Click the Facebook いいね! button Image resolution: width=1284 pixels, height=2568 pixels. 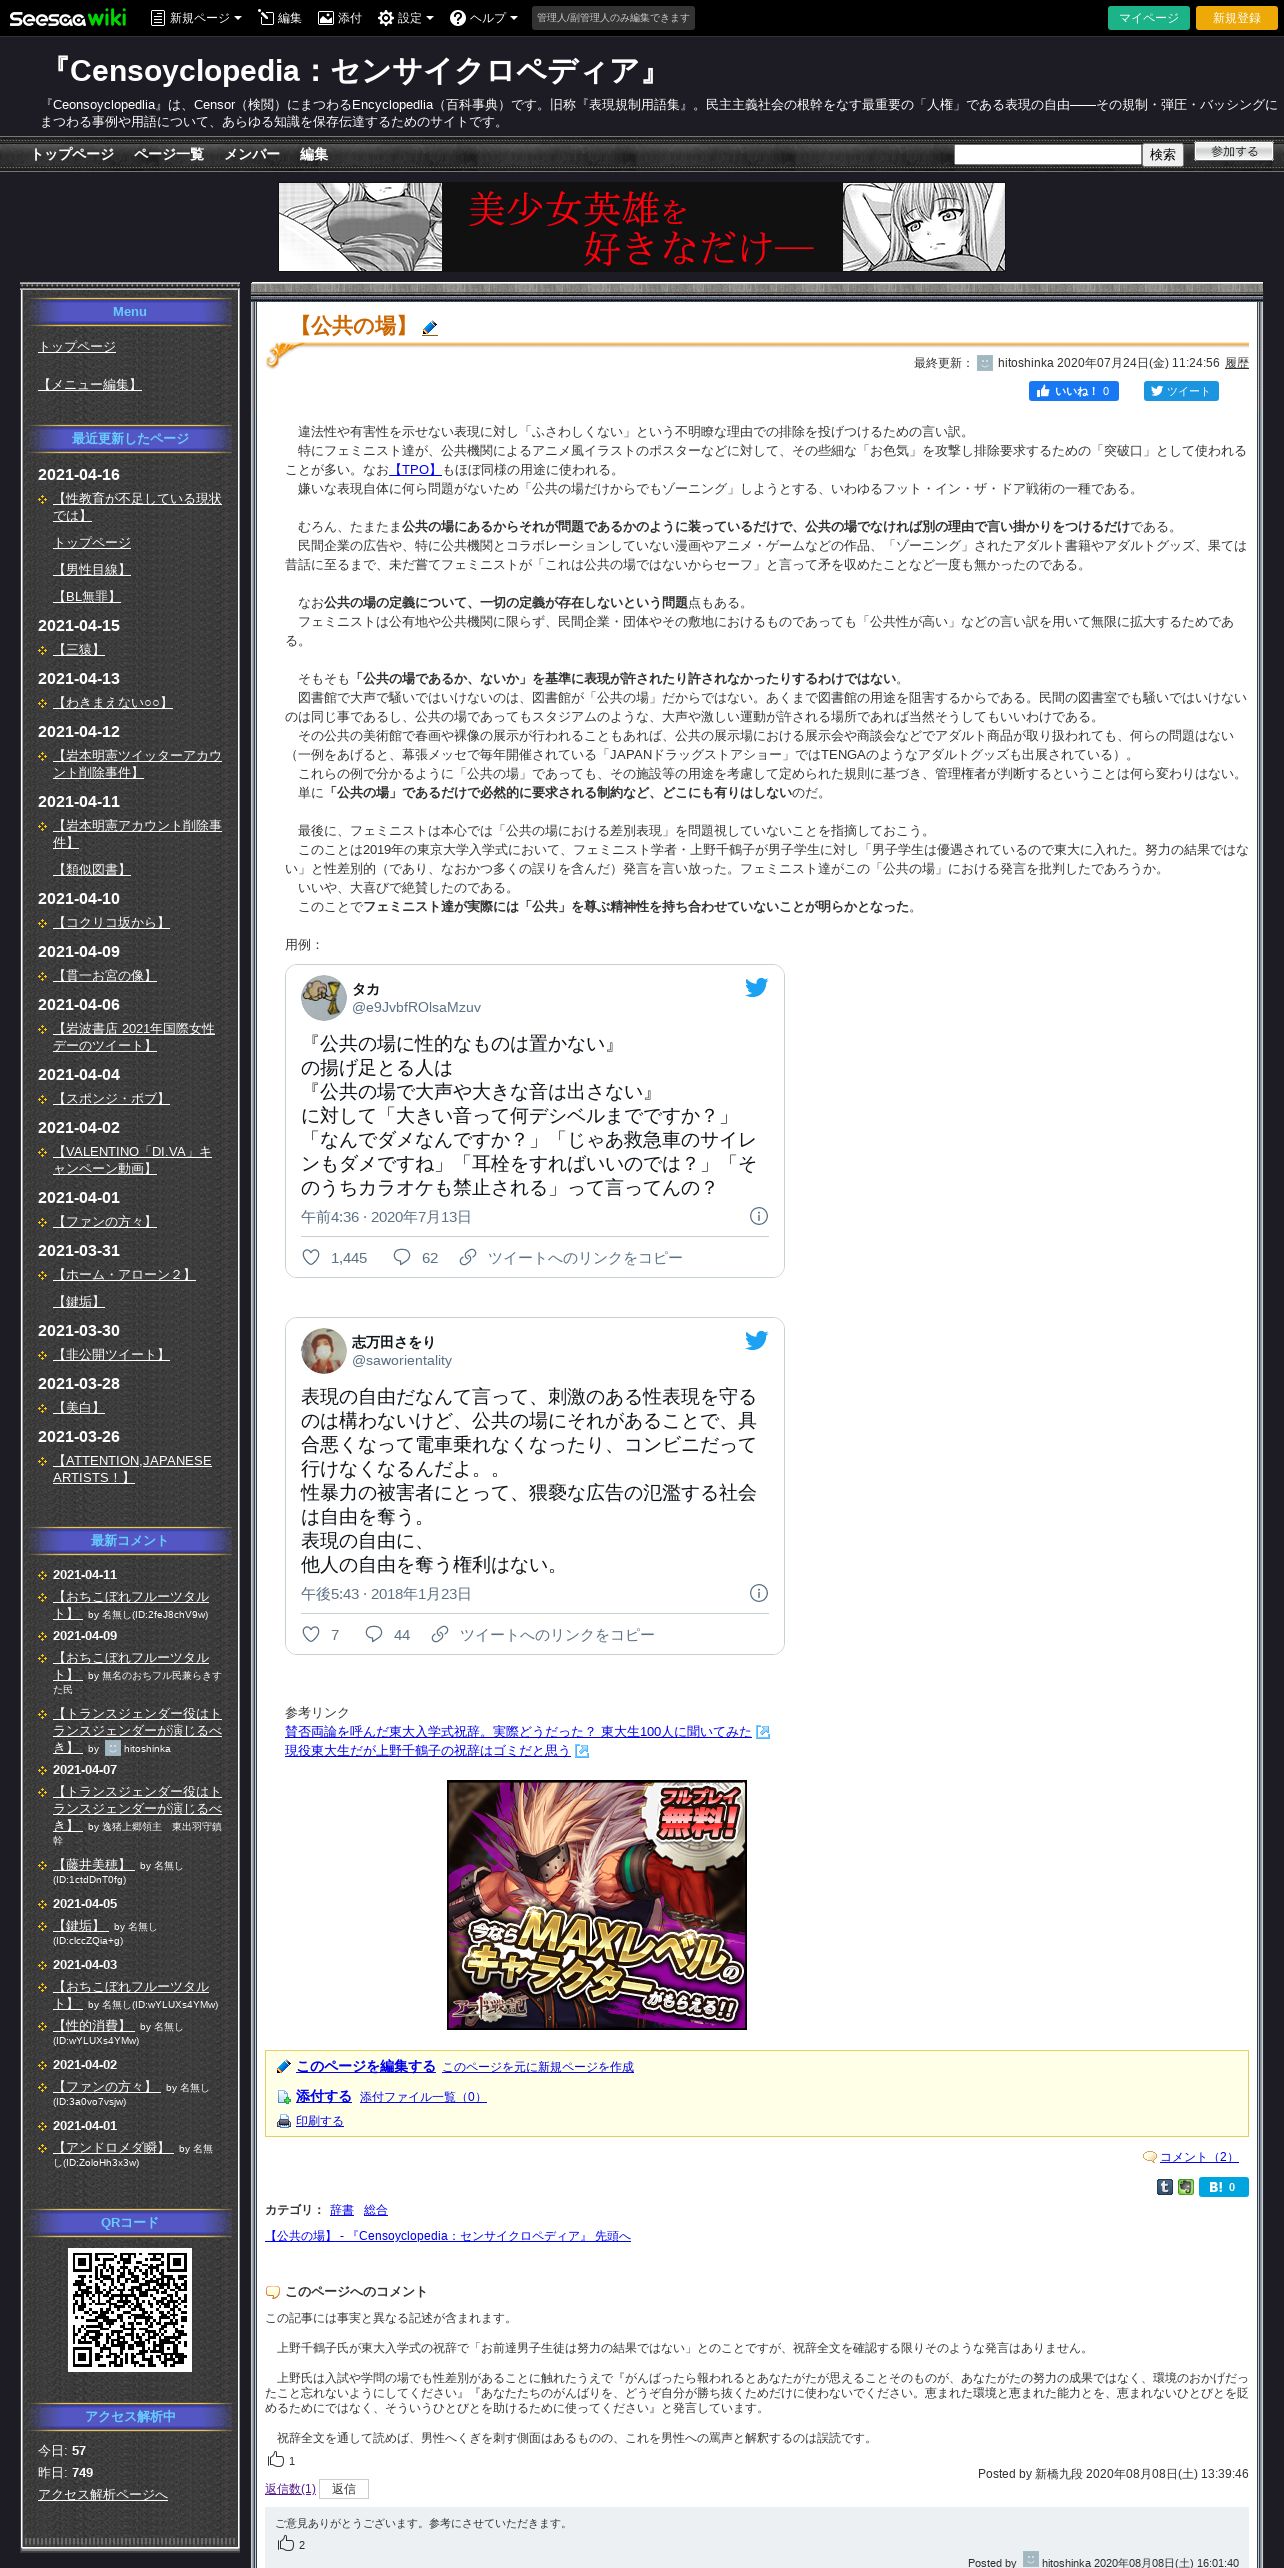click(x=1073, y=391)
